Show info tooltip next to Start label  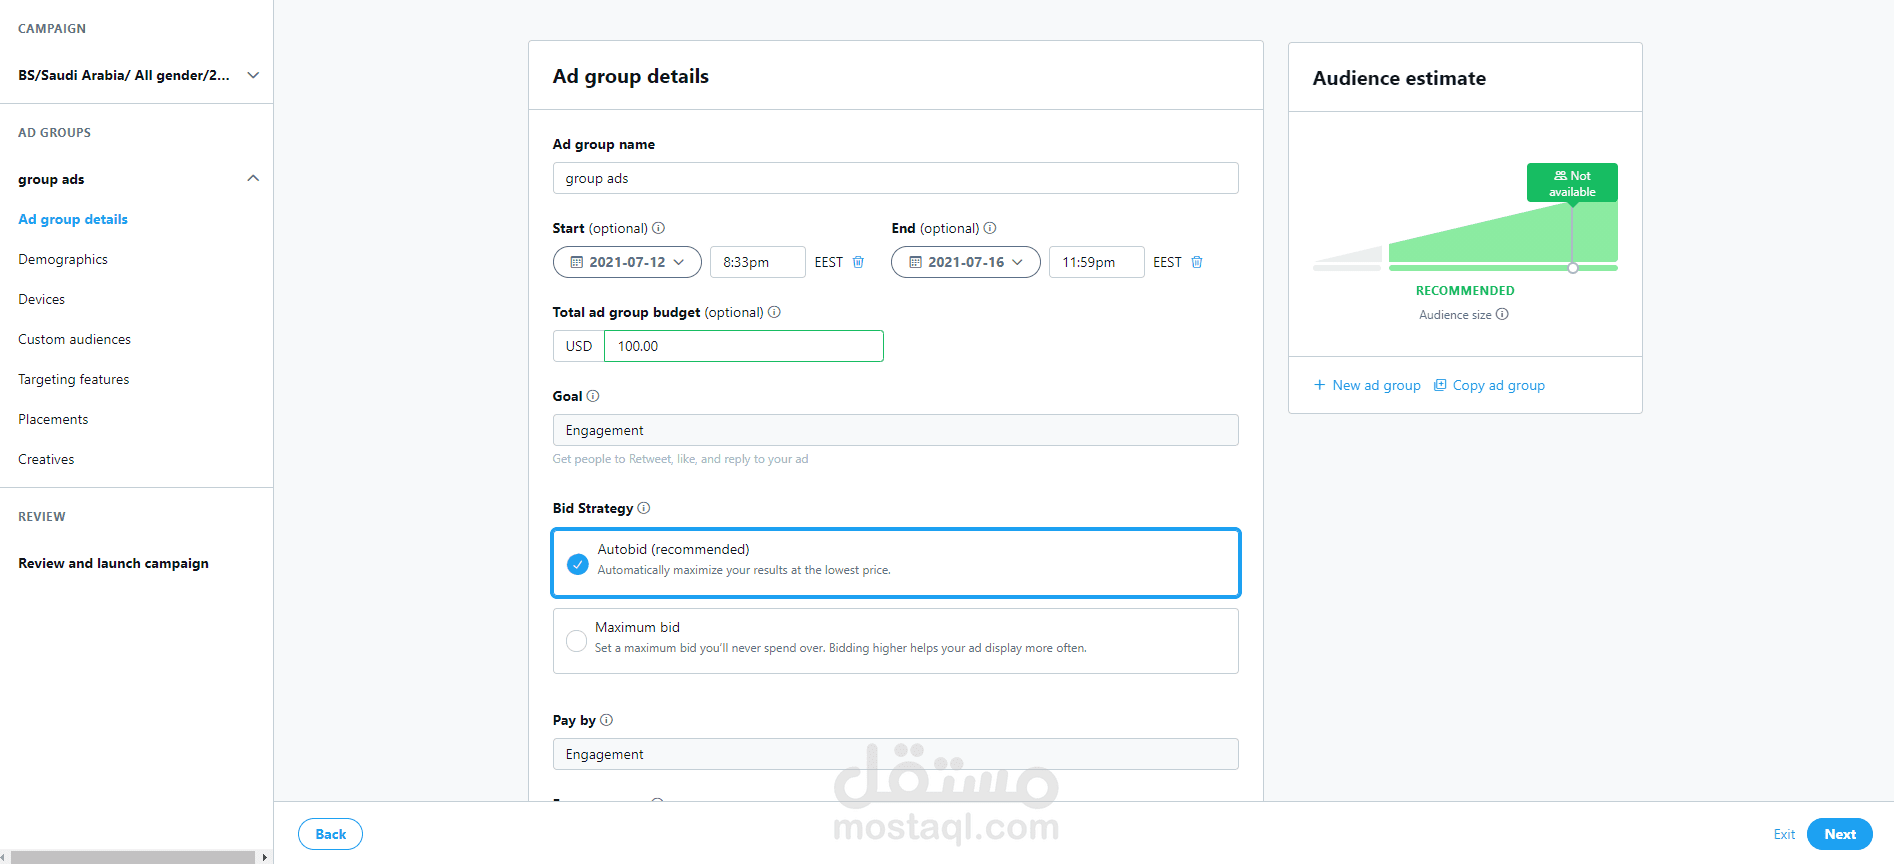point(658,228)
